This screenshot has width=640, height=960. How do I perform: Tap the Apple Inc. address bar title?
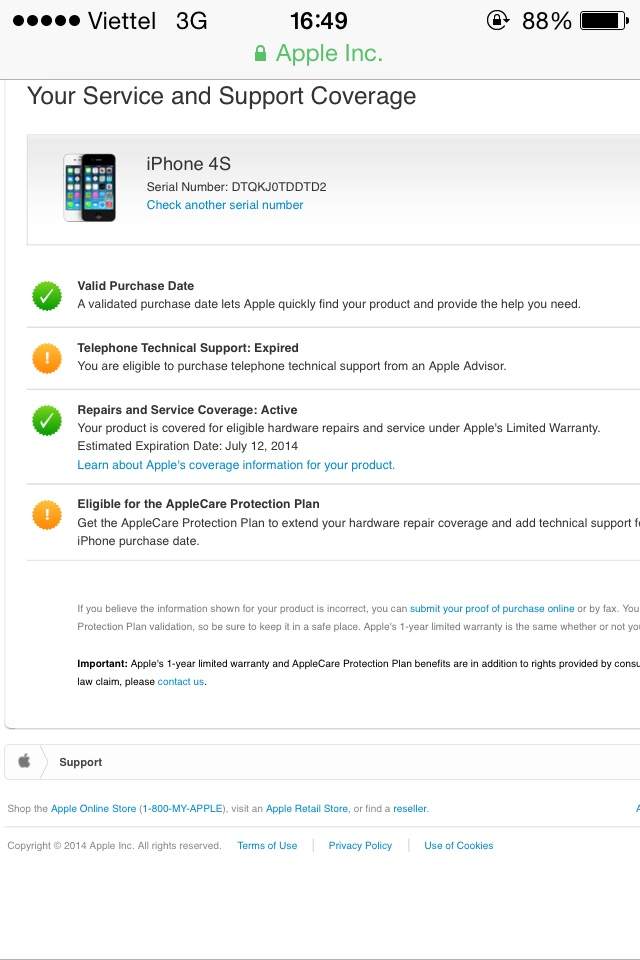pos(329,53)
